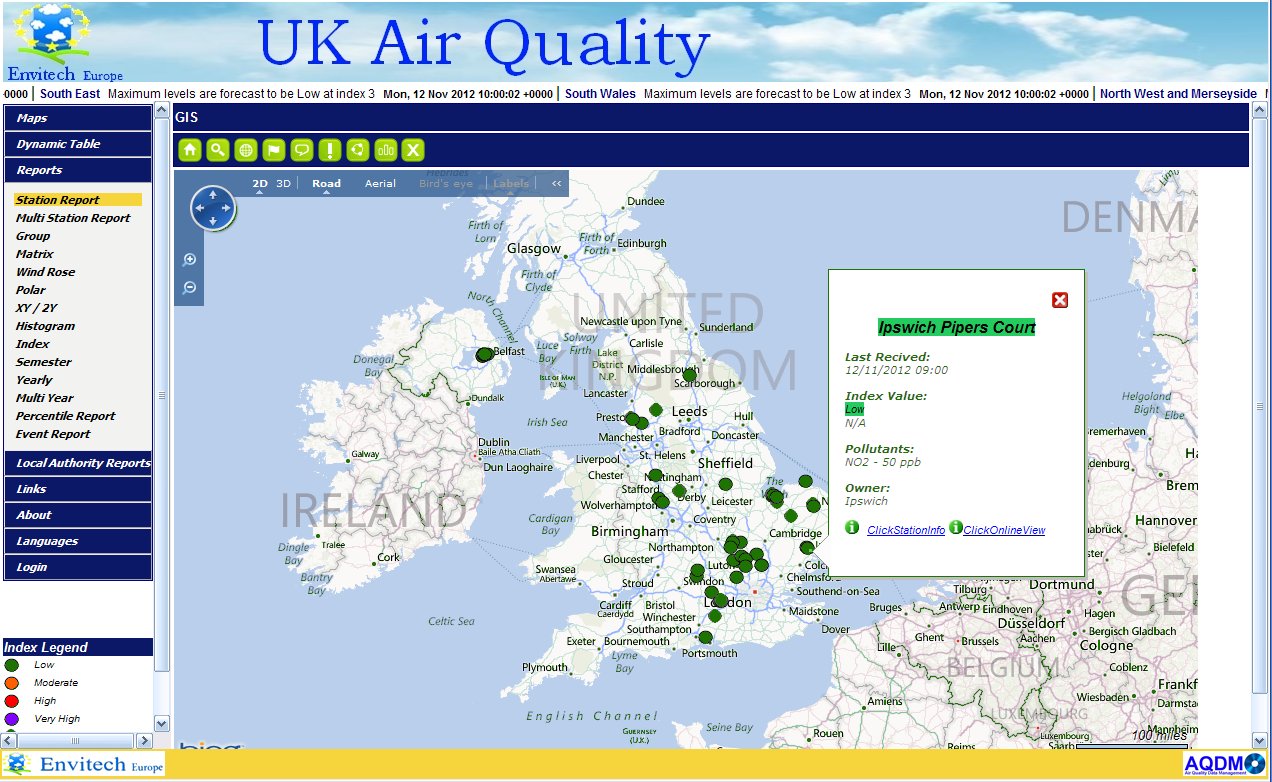Activate the magnifier search tool
Image resolution: width=1272 pixels, height=782 pixels.
click(x=217, y=150)
